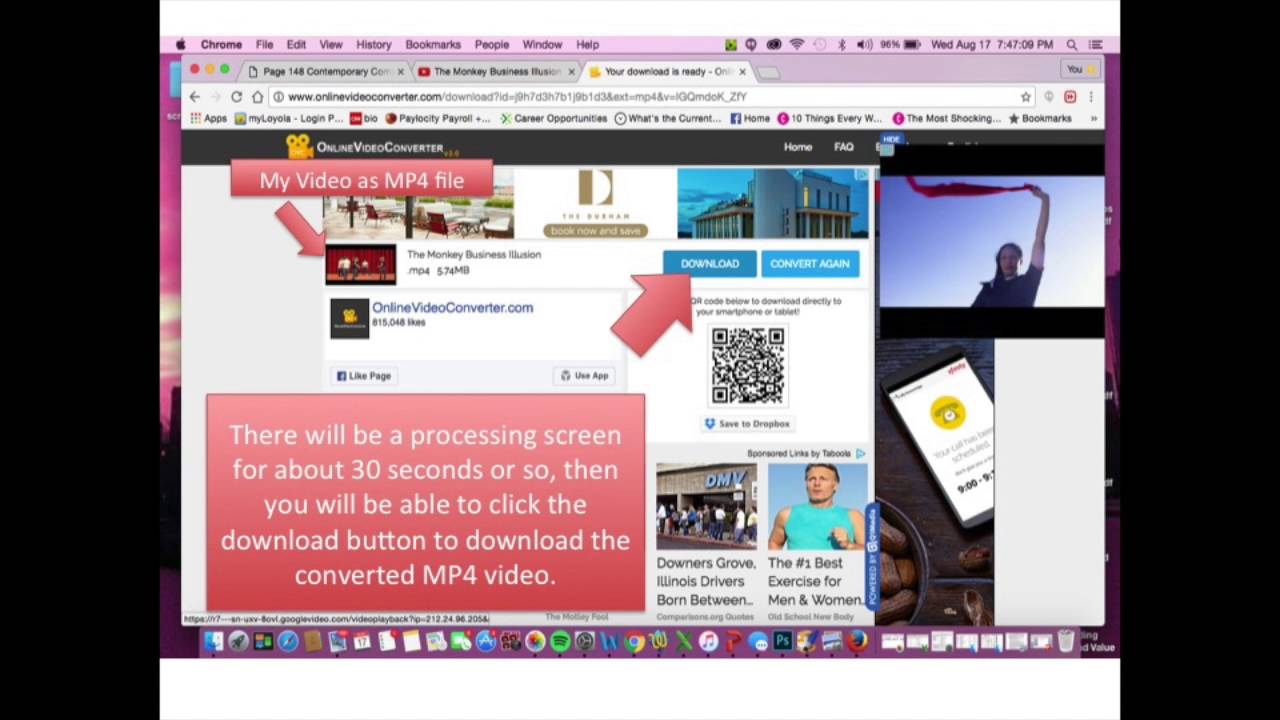Click the Wi-Fi status icon
Image resolution: width=1280 pixels, height=720 pixels.
[797, 45]
